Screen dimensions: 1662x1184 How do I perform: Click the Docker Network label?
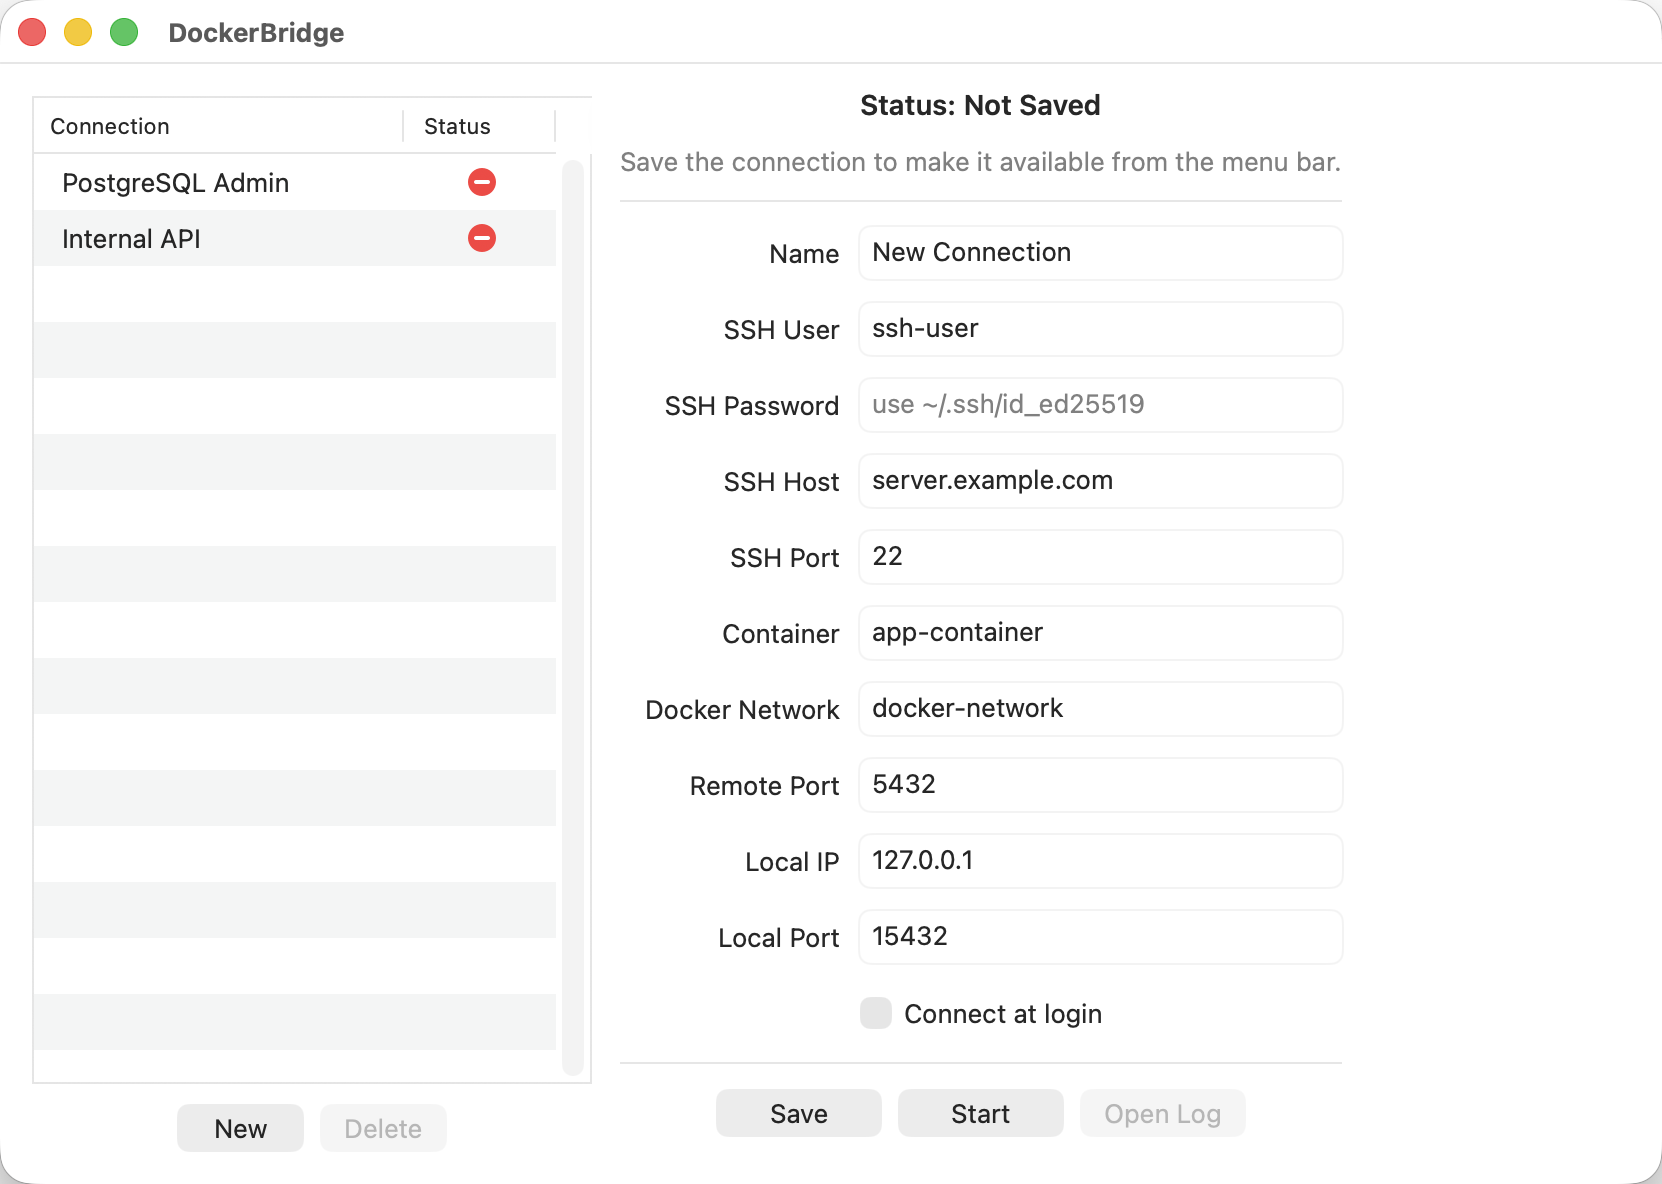pos(742,710)
